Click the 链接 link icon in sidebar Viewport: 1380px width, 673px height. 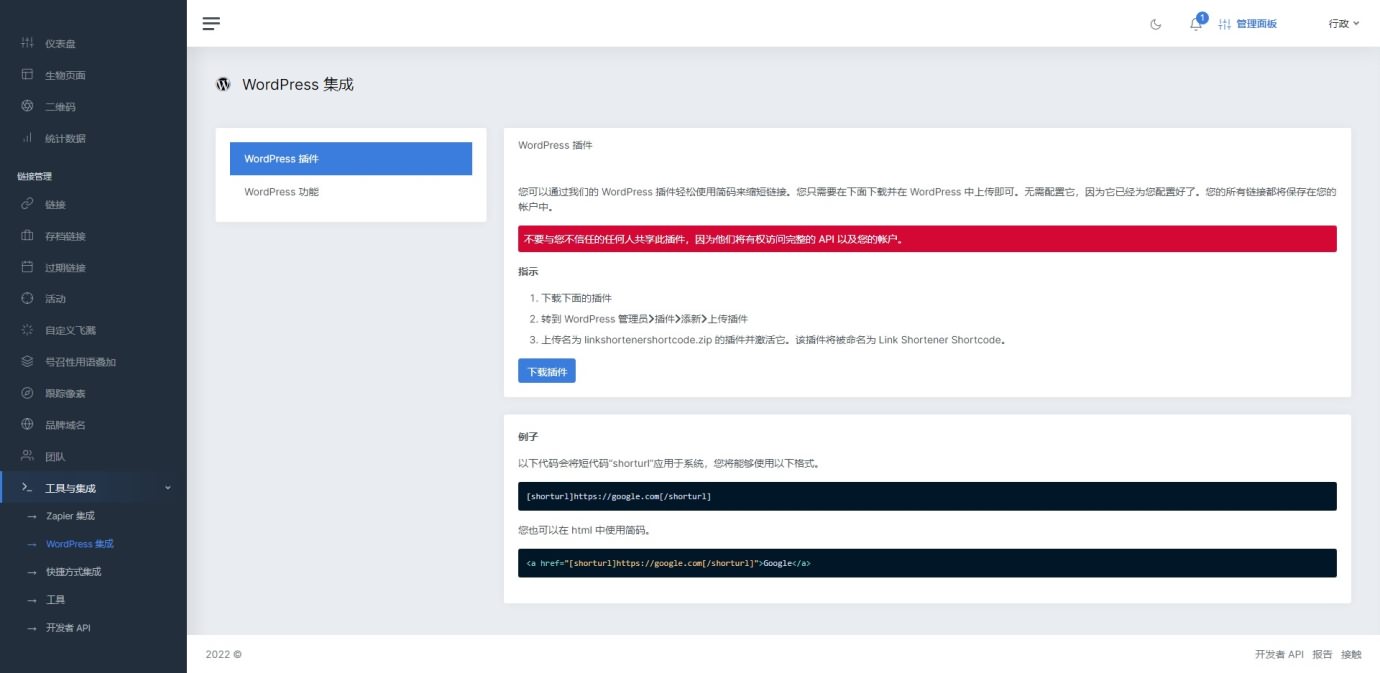point(27,204)
